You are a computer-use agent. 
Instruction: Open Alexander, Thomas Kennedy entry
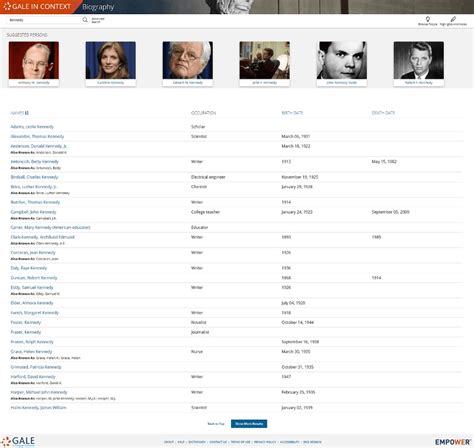pos(37,136)
